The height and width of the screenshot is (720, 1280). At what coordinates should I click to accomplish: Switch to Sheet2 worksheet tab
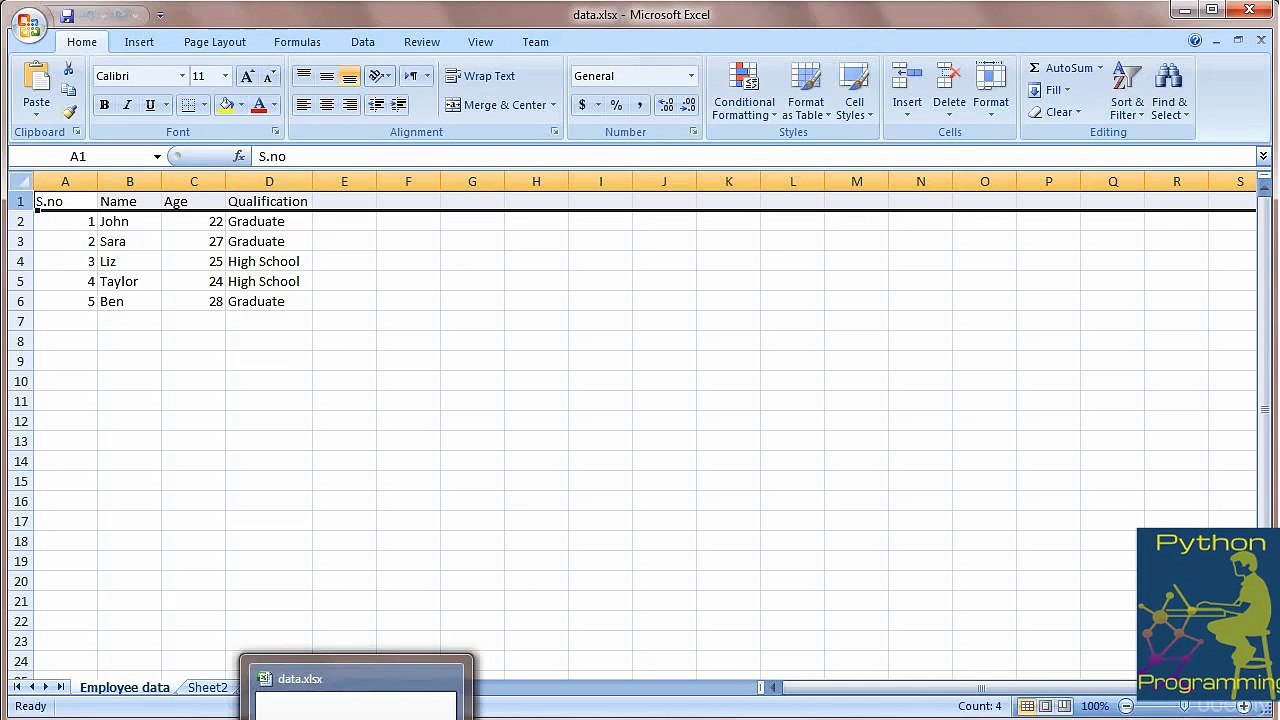207,687
